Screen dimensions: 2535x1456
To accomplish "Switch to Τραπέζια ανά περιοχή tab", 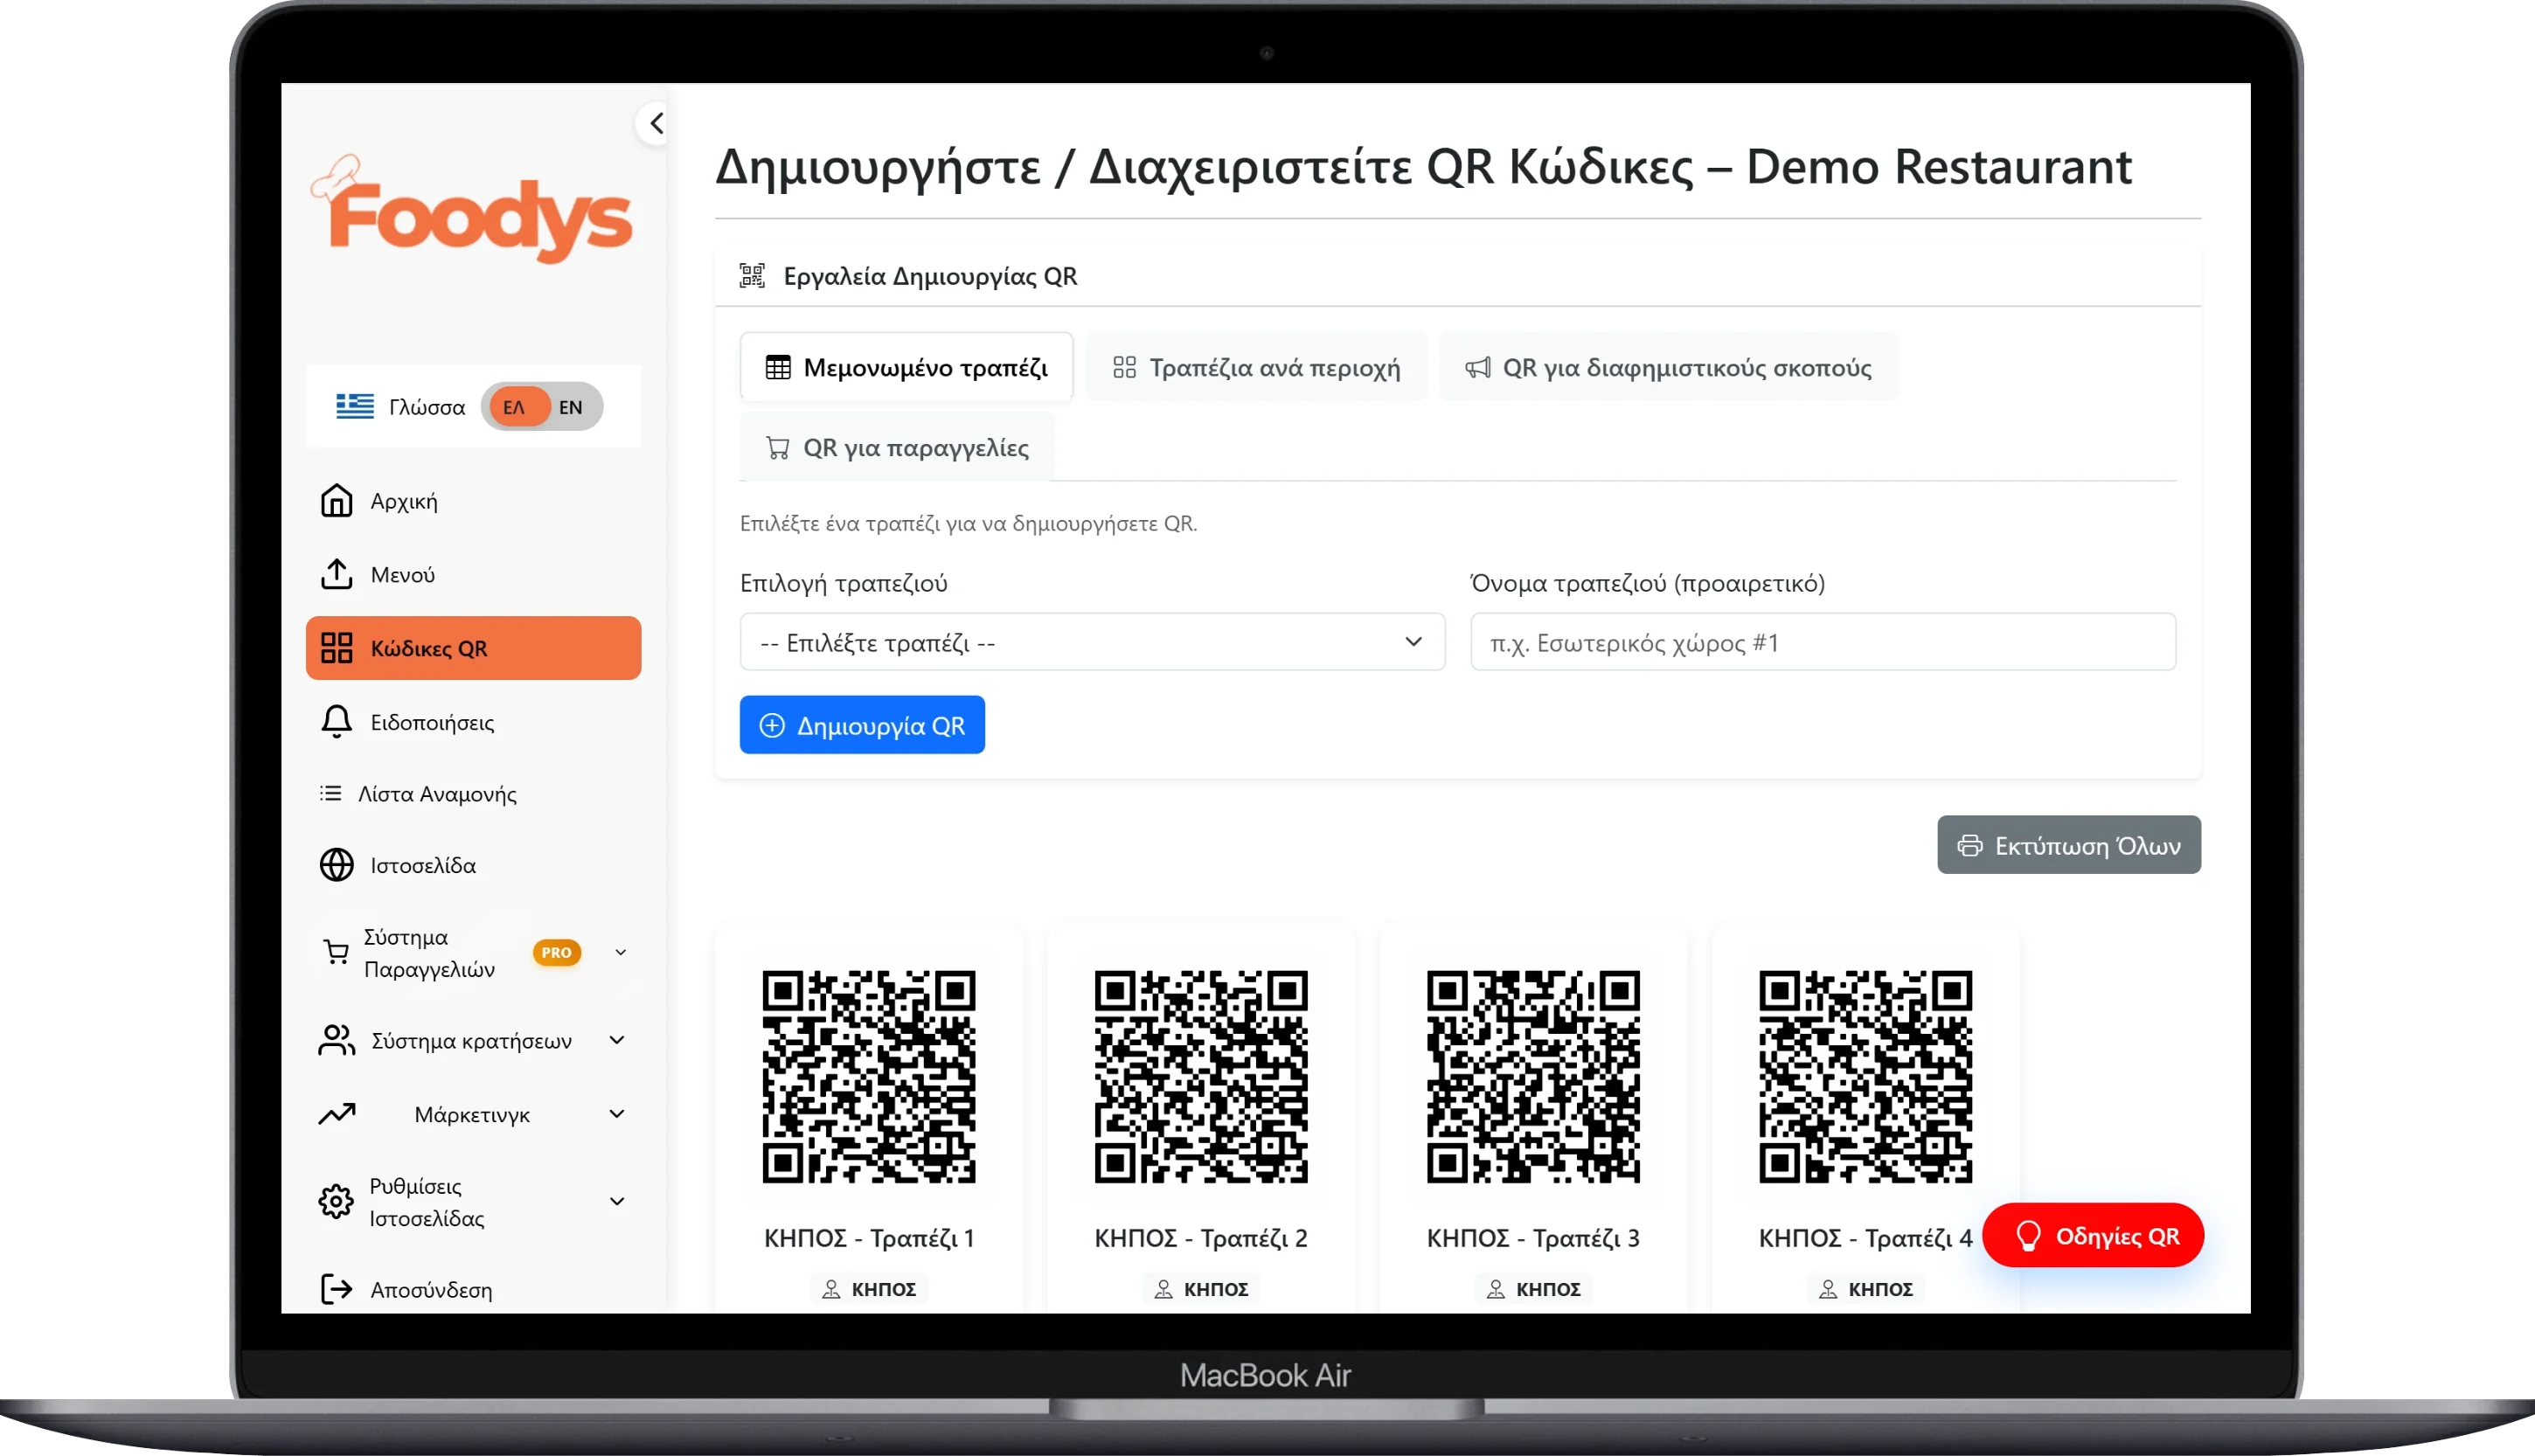I will coord(1256,366).
